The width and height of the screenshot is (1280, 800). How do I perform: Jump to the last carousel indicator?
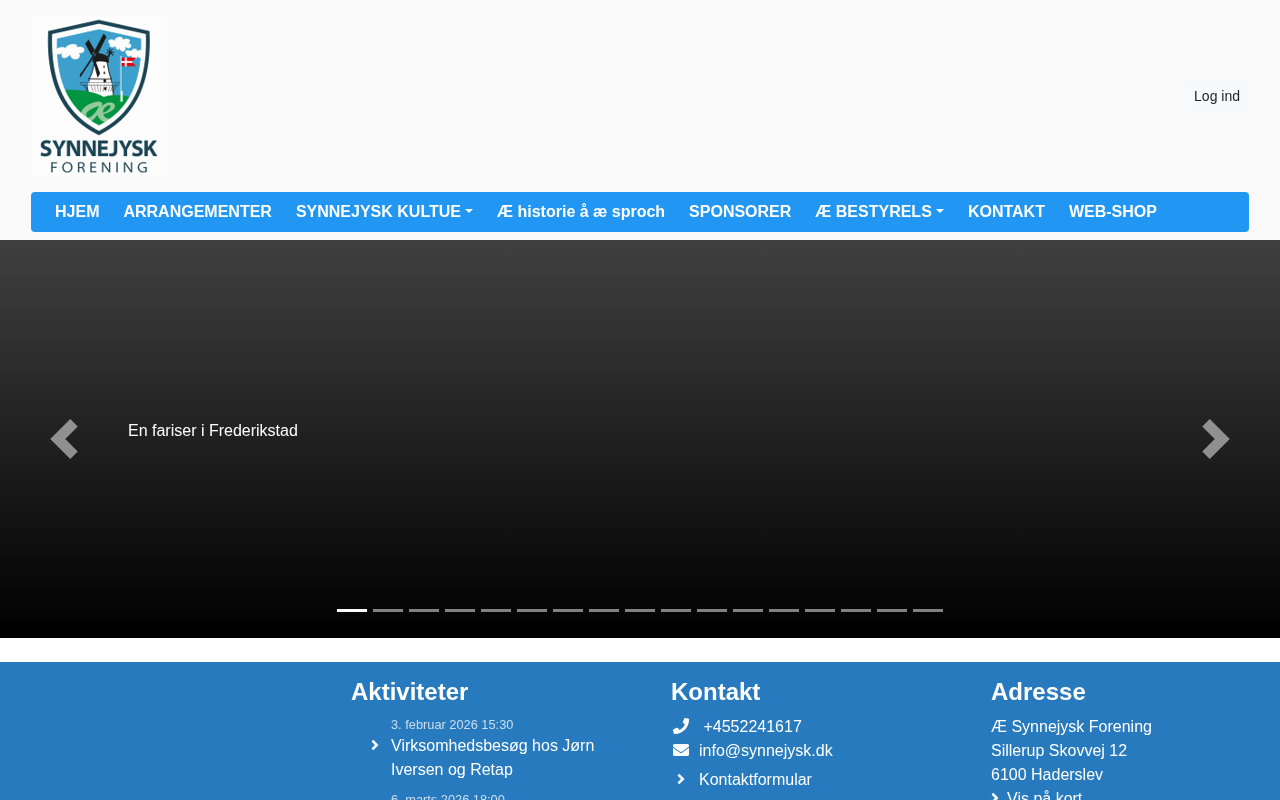point(928,610)
